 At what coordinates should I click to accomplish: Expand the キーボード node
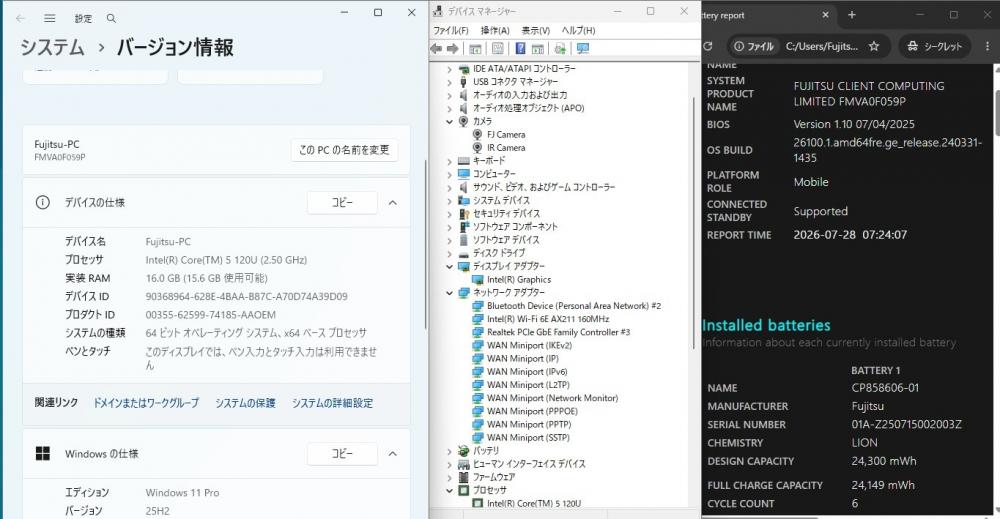tap(449, 161)
